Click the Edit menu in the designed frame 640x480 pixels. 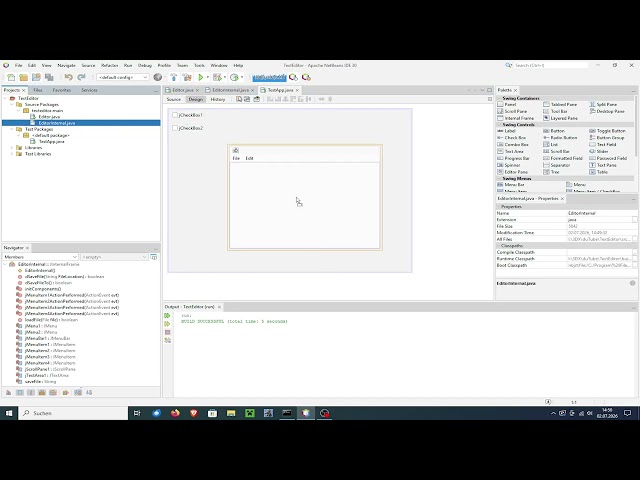pos(249,158)
